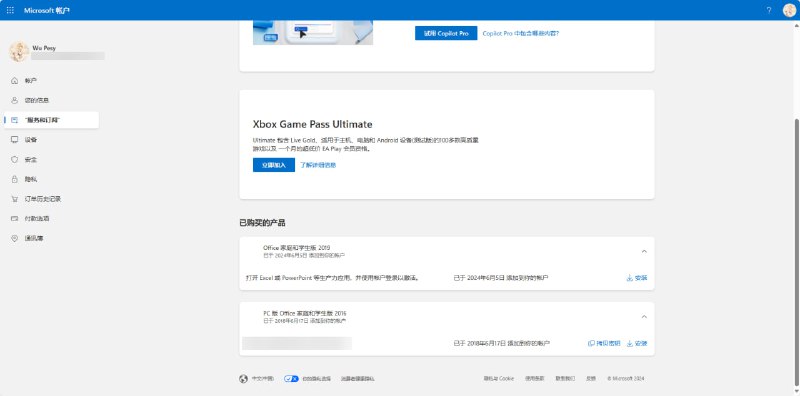Open 付款选项 with the card icon
The width and height of the screenshot is (800, 396).
(51, 218)
